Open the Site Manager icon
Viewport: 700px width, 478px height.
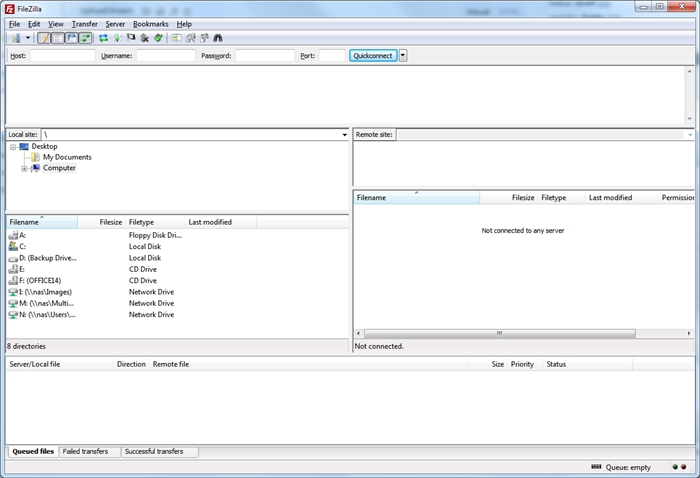16,38
